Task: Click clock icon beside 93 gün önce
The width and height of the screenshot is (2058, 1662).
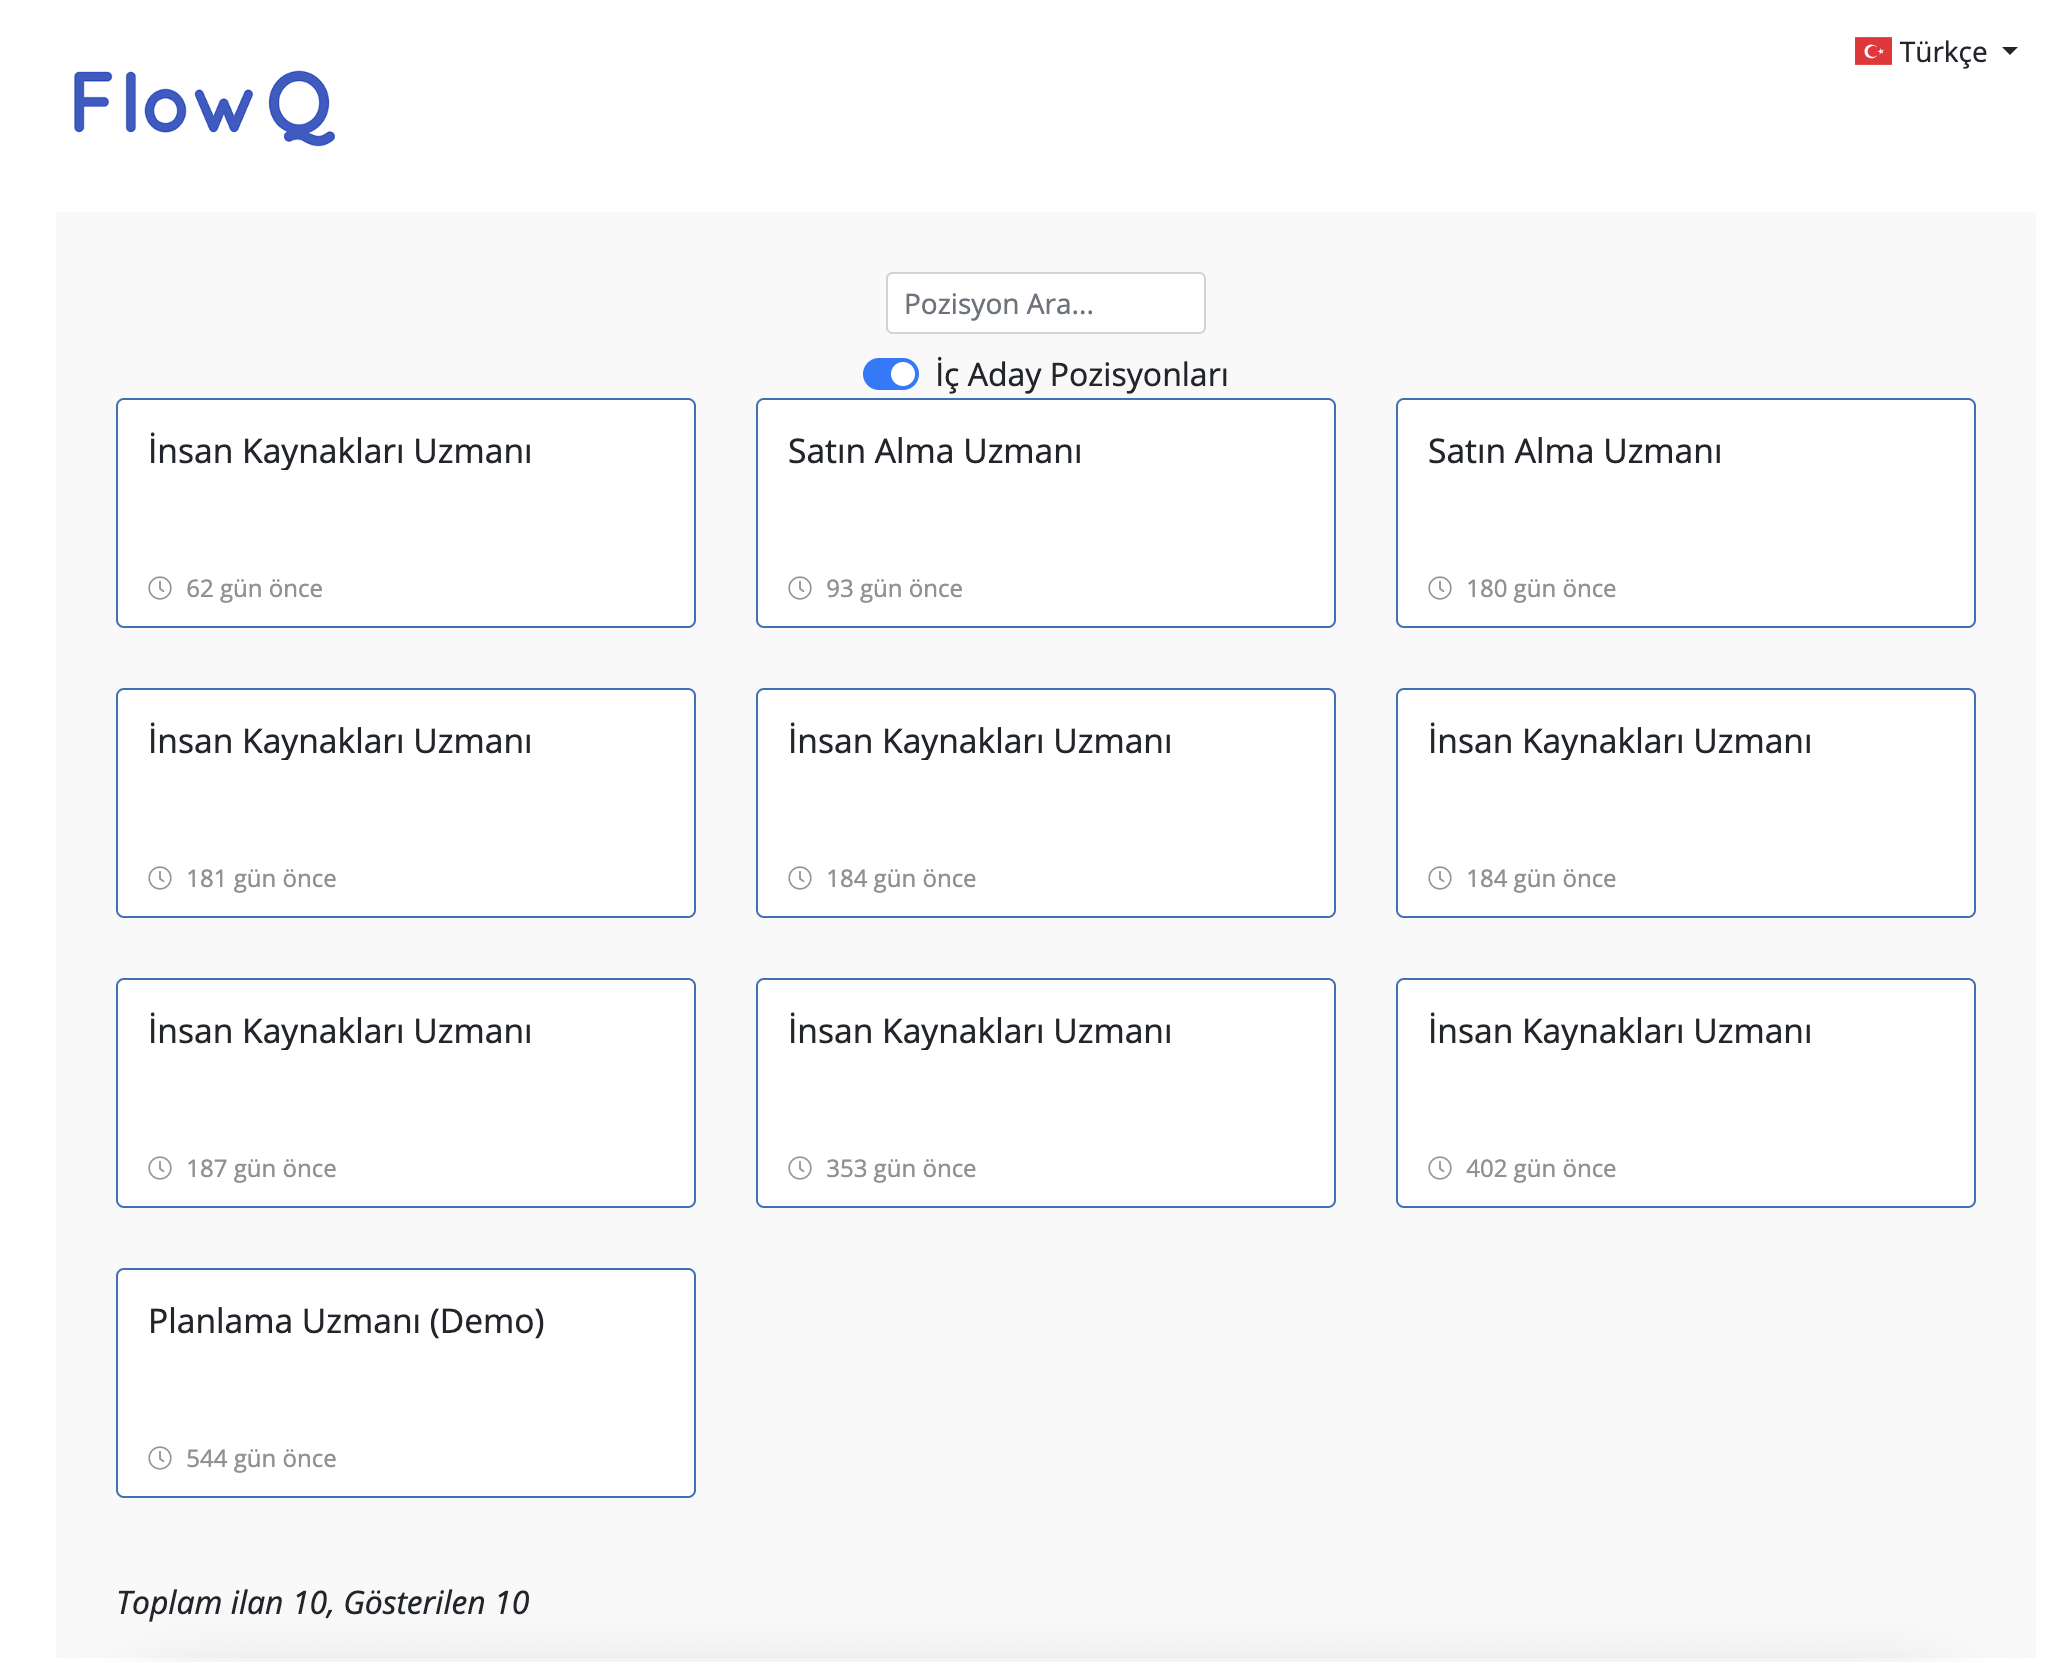Action: point(800,588)
